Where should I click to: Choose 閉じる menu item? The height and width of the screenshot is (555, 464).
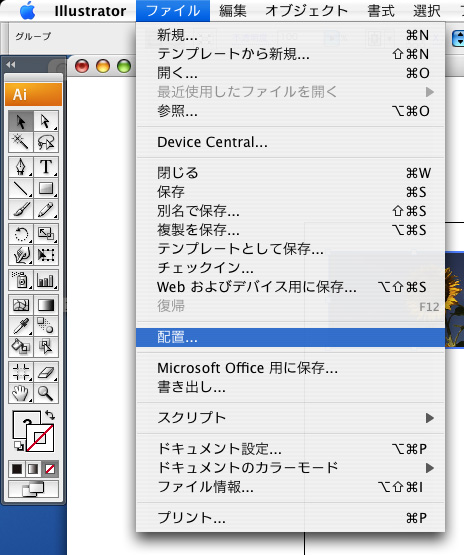(291, 173)
